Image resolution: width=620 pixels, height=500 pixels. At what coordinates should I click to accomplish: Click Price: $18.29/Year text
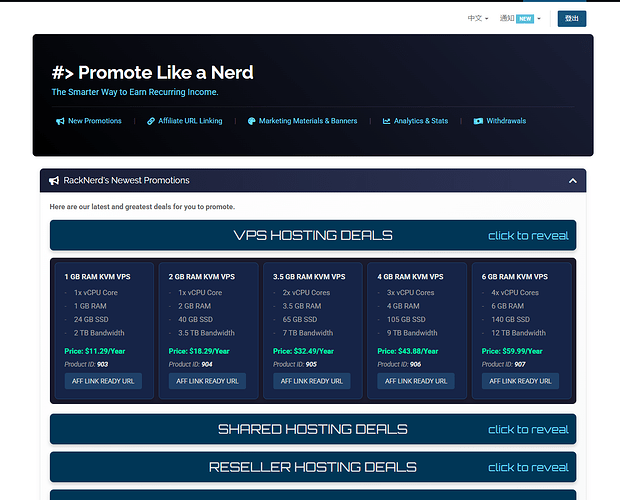(x=199, y=351)
